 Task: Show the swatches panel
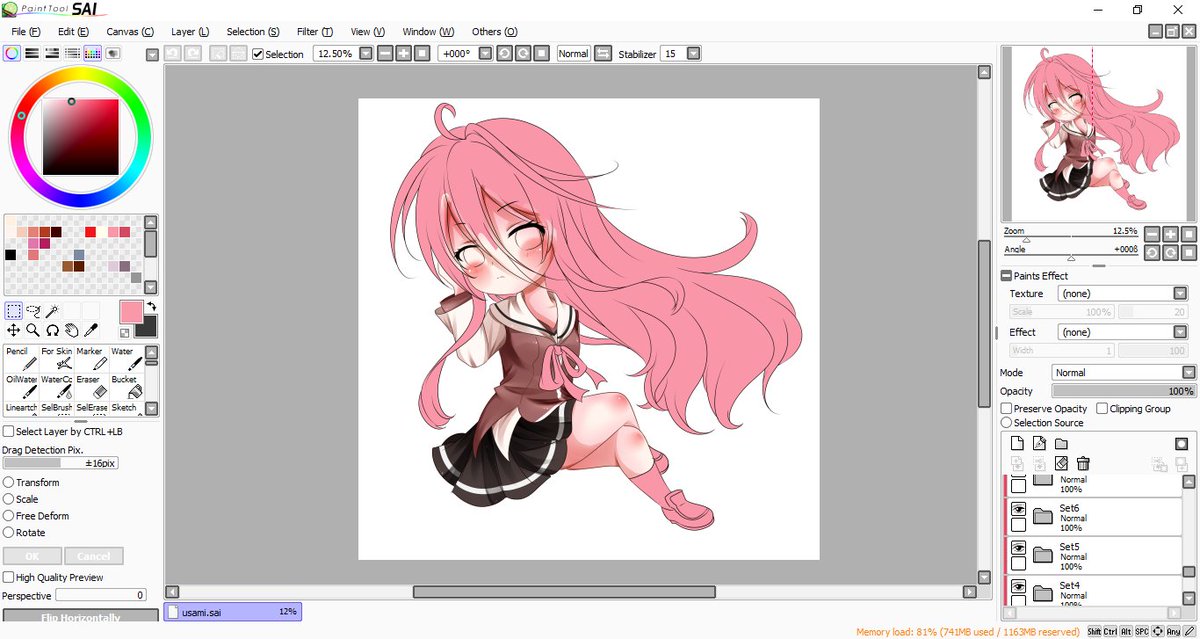coord(92,53)
